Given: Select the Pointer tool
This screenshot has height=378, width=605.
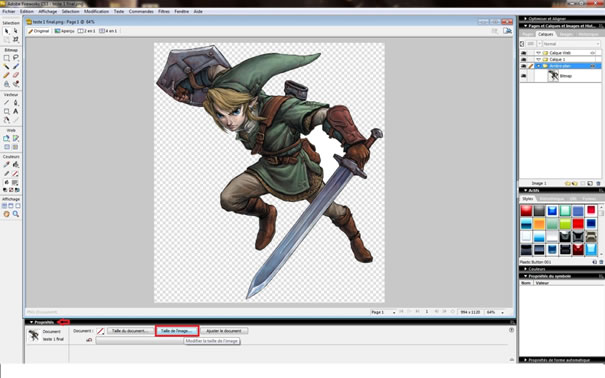Looking at the screenshot, I should coord(7,31).
